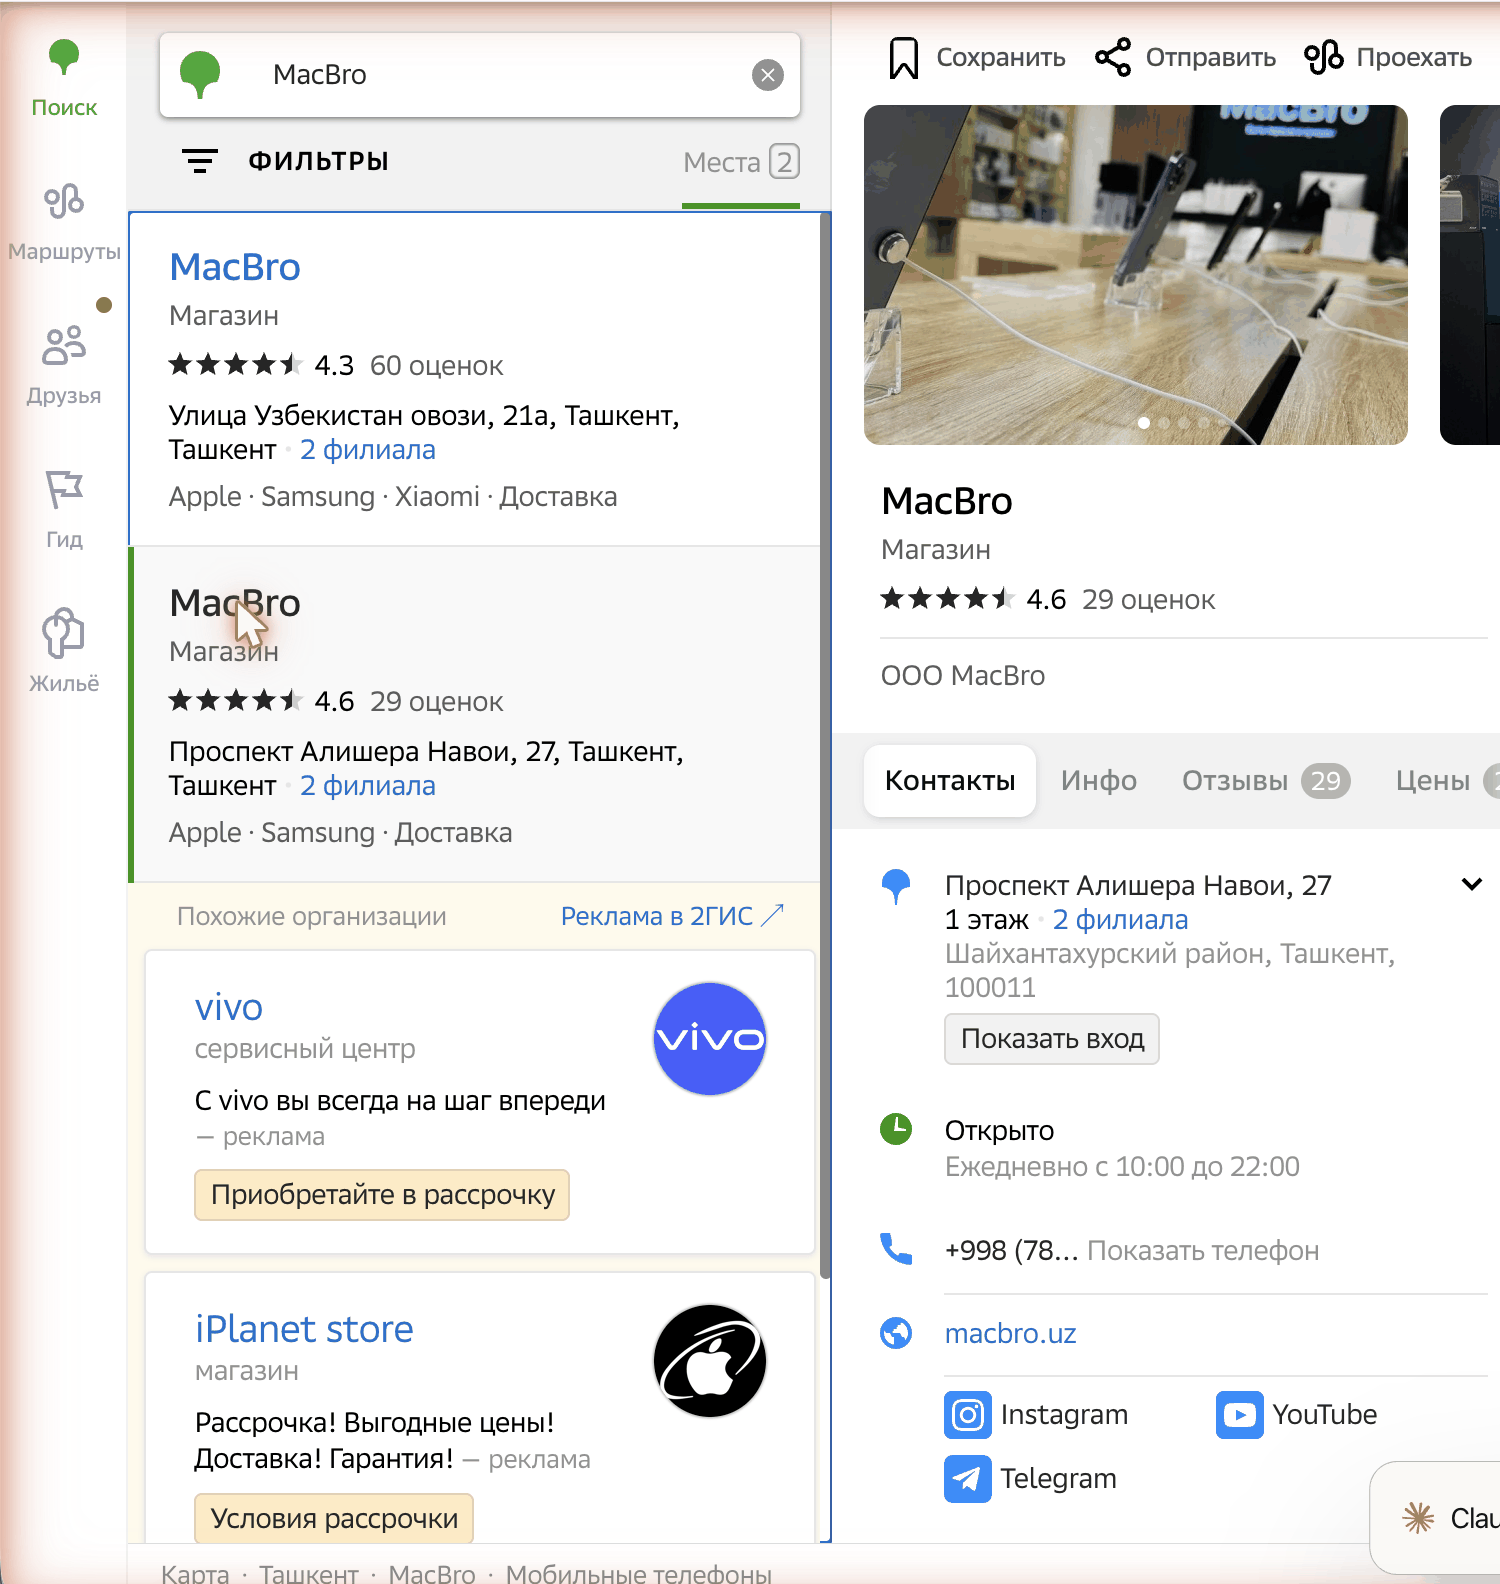
Task: Open 2 филиала link under Алишера Навои result
Action: [368, 786]
